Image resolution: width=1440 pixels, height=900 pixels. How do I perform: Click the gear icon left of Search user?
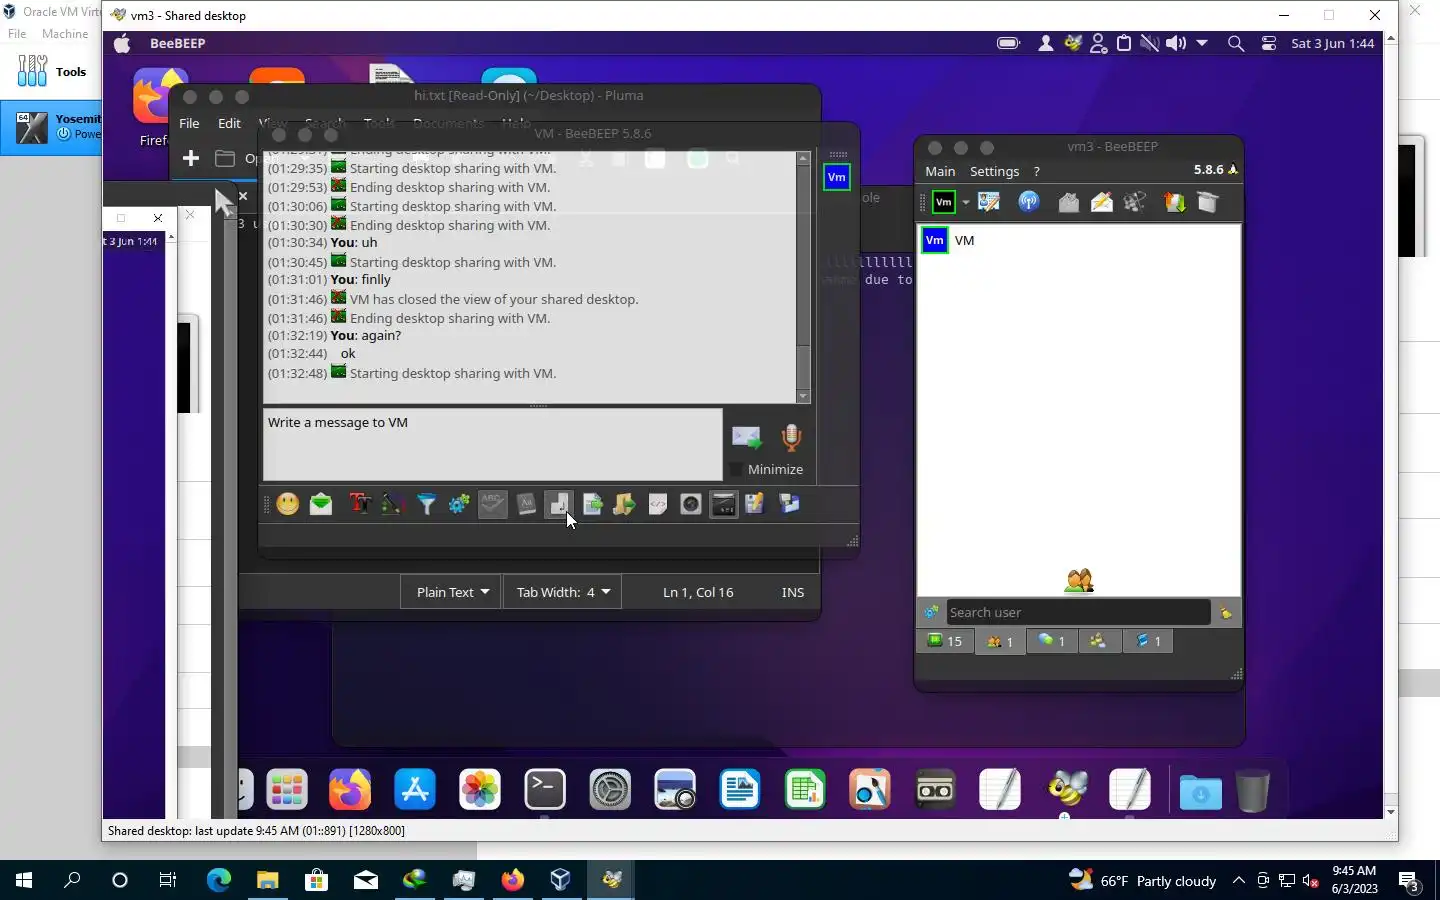pyautogui.click(x=931, y=612)
